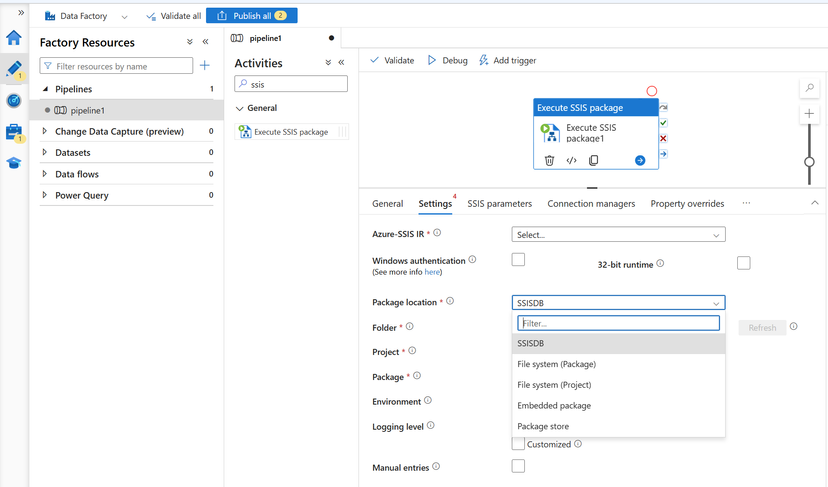Clone the Execute SSIS package activity
Screen dimensions: 828x487
(594, 160)
